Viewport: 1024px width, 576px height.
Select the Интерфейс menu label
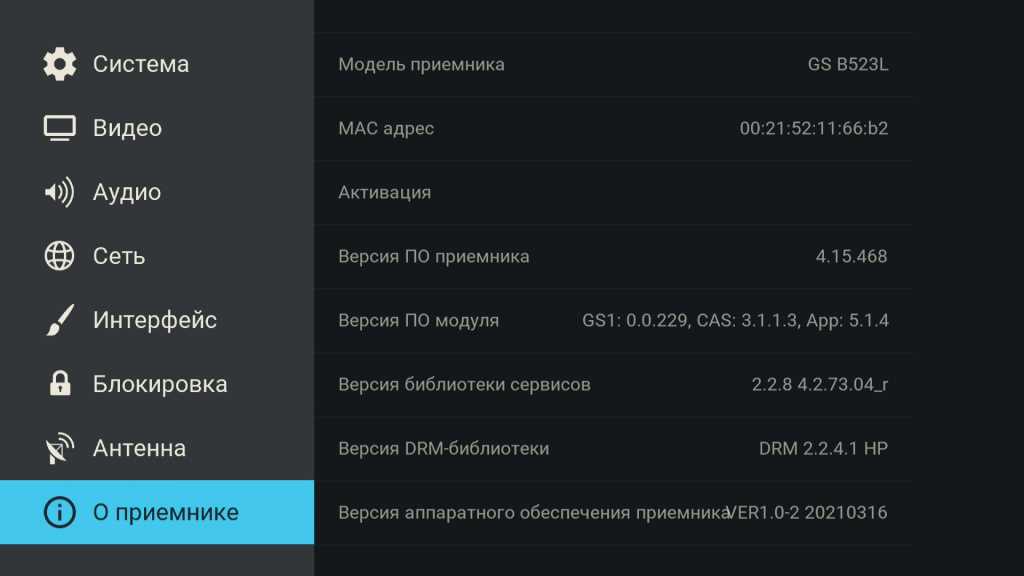[155, 320]
